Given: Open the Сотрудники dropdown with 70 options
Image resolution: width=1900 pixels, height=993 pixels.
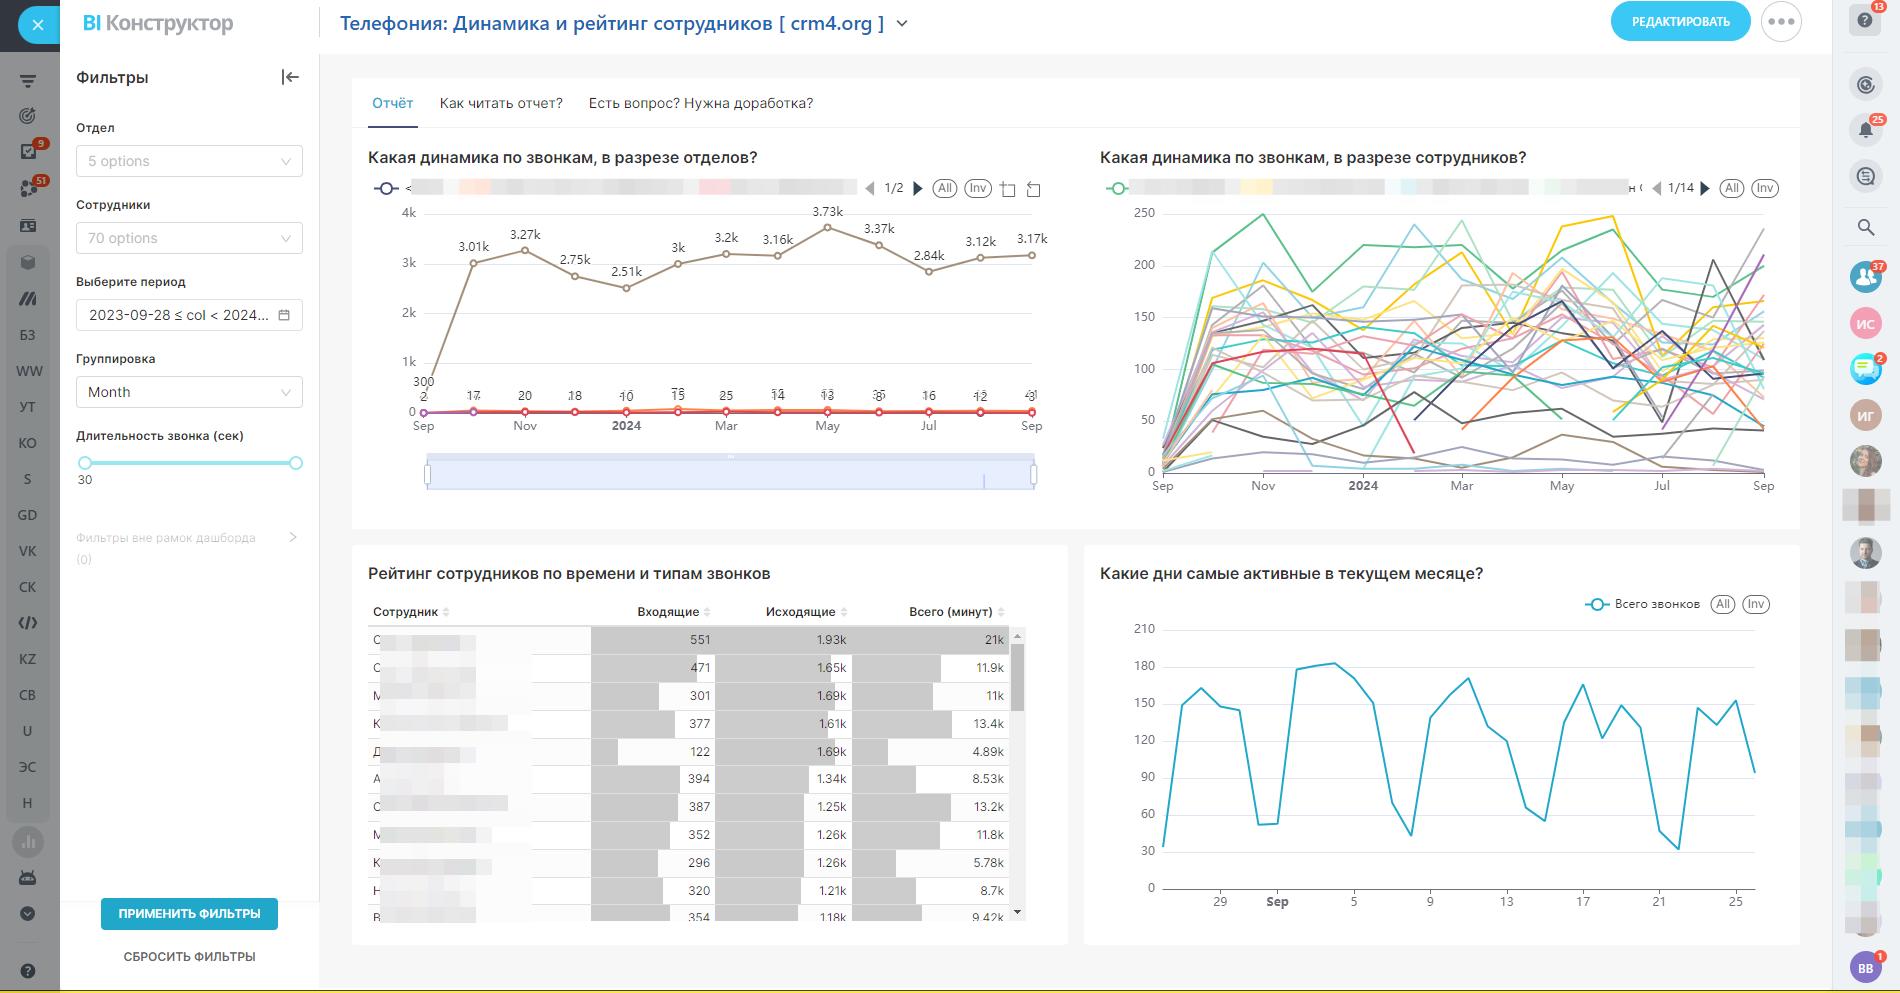Looking at the screenshot, I should click(x=189, y=238).
